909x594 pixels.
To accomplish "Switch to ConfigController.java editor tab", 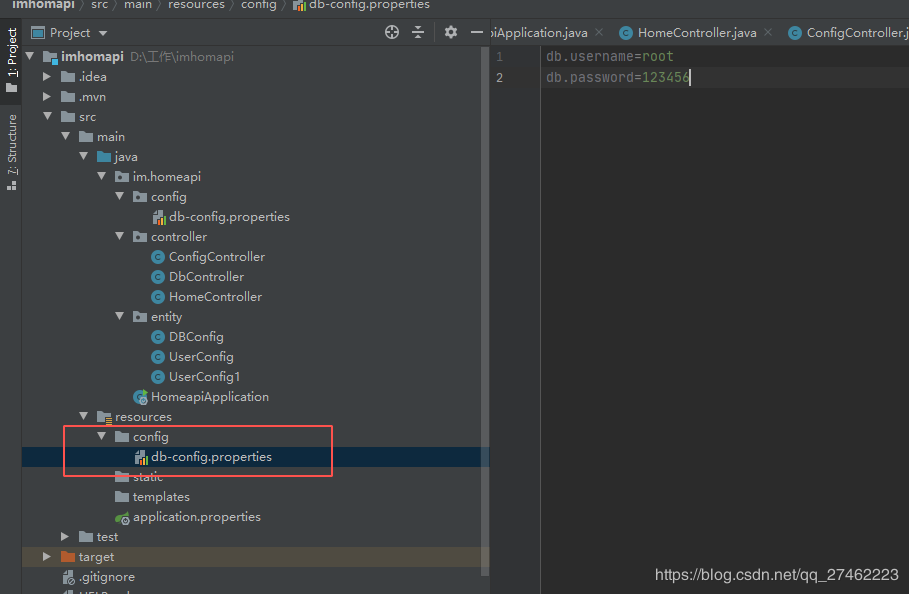I will click(x=856, y=33).
